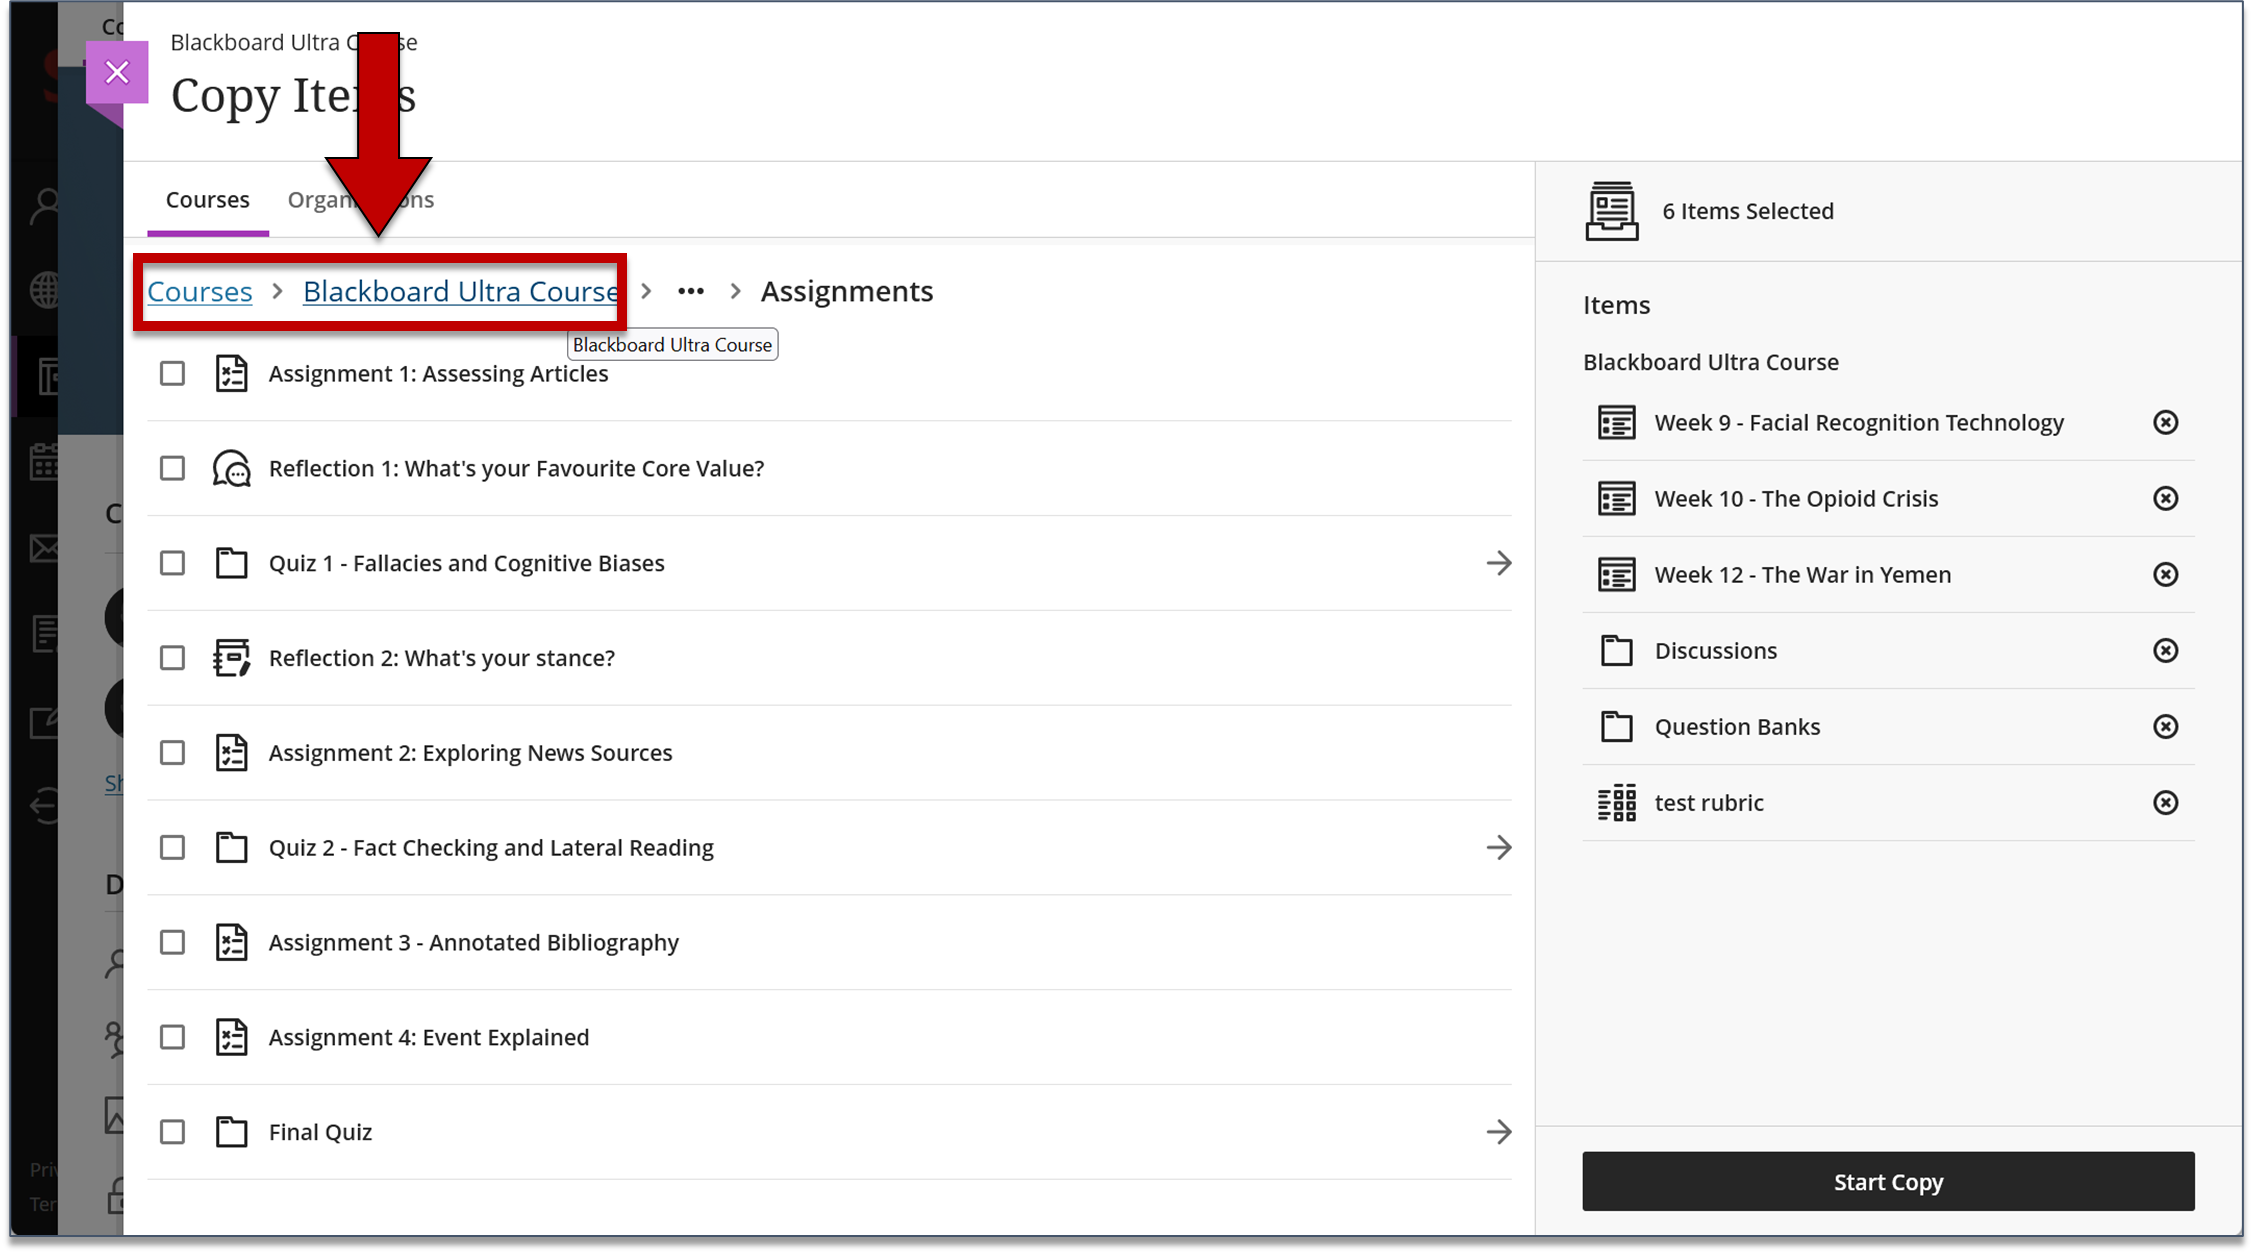Click the Question Banks folder icon
This screenshot has height=1254, width=2253.
[1616, 726]
